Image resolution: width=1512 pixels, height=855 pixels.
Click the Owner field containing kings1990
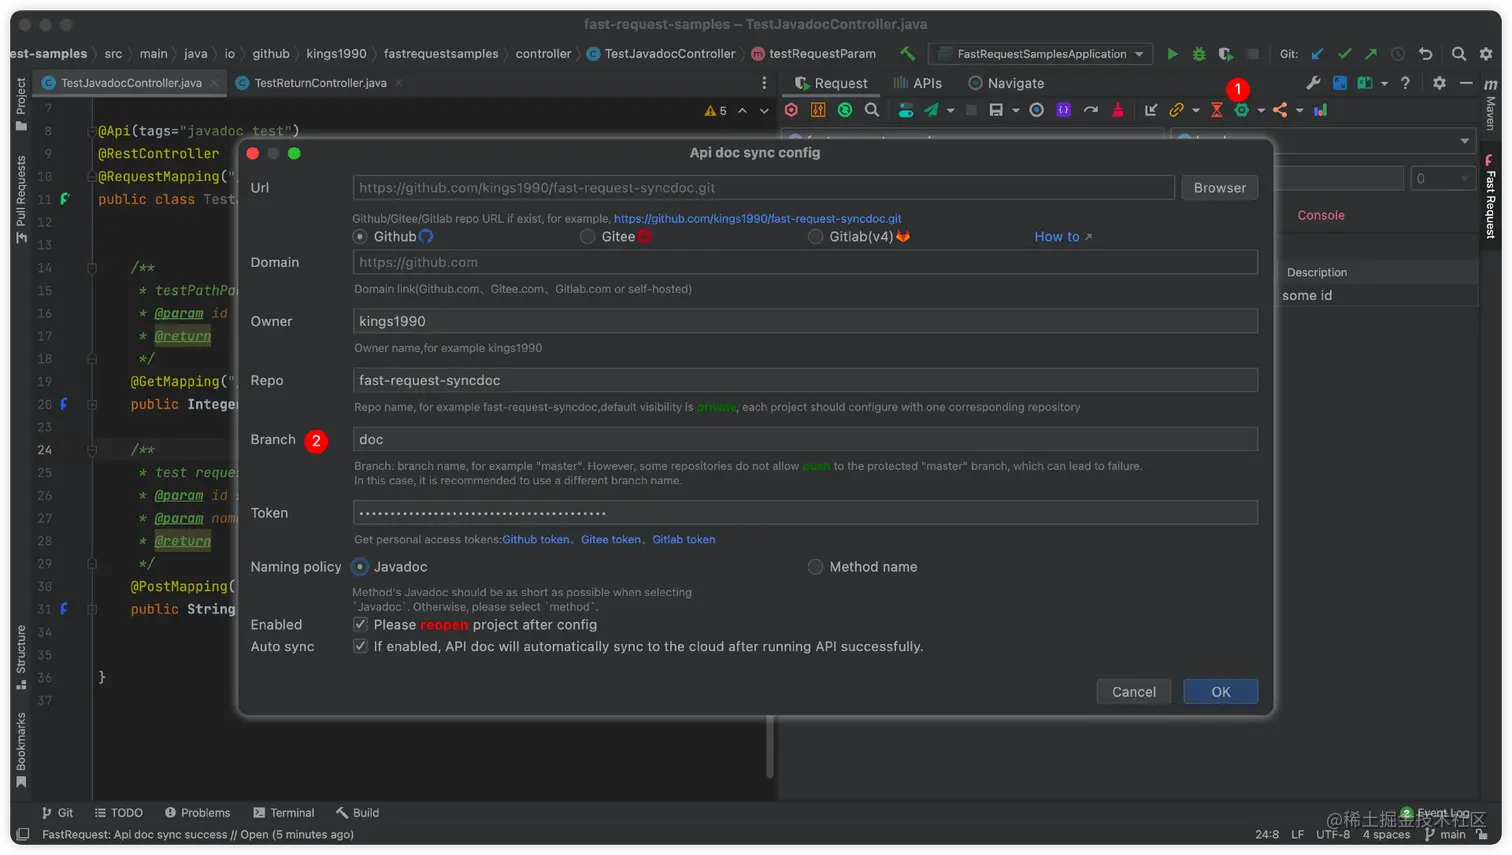coord(805,321)
